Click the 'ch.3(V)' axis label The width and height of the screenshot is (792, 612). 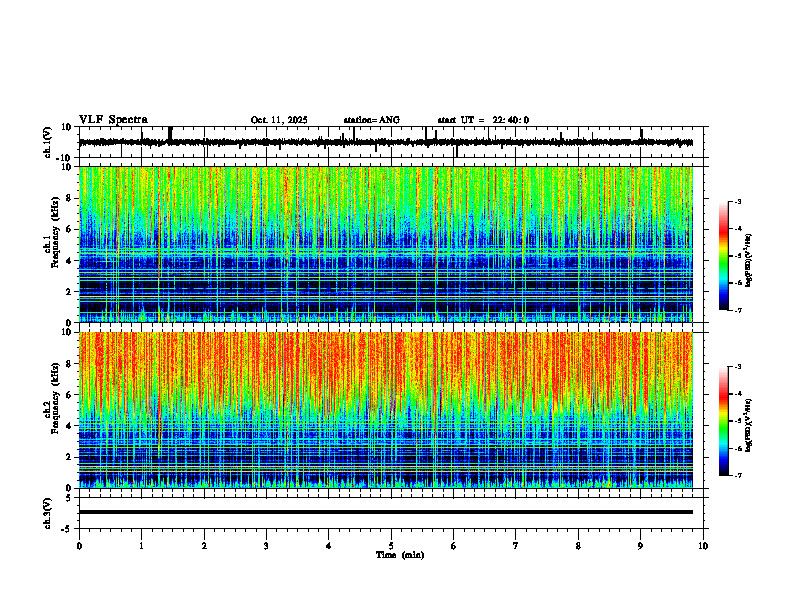[48, 514]
